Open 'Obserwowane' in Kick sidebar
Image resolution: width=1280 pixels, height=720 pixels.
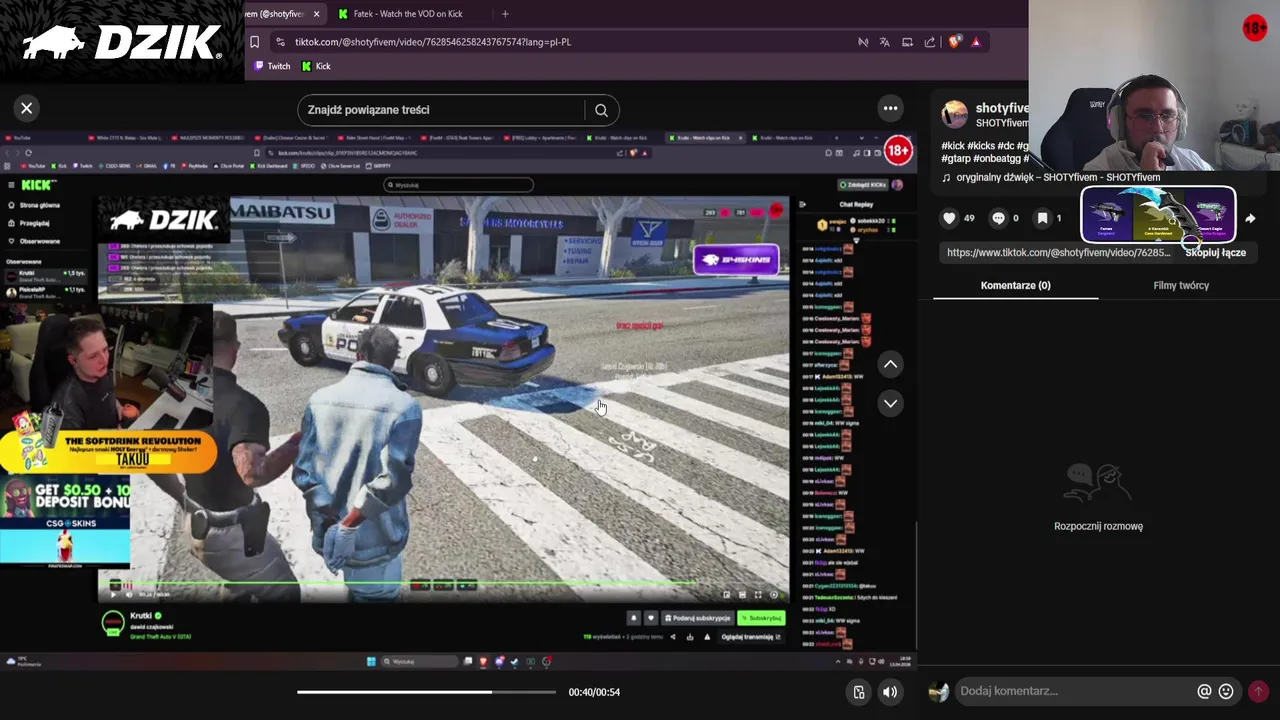(33, 241)
